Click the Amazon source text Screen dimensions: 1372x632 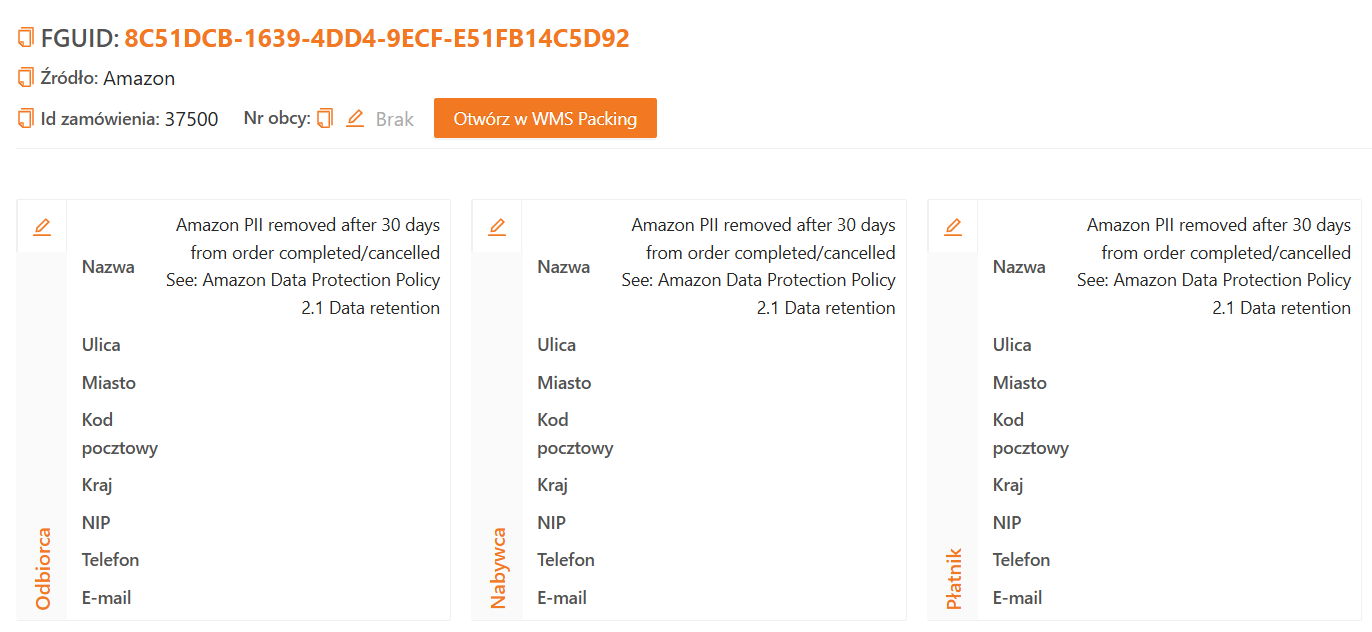coord(139,78)
